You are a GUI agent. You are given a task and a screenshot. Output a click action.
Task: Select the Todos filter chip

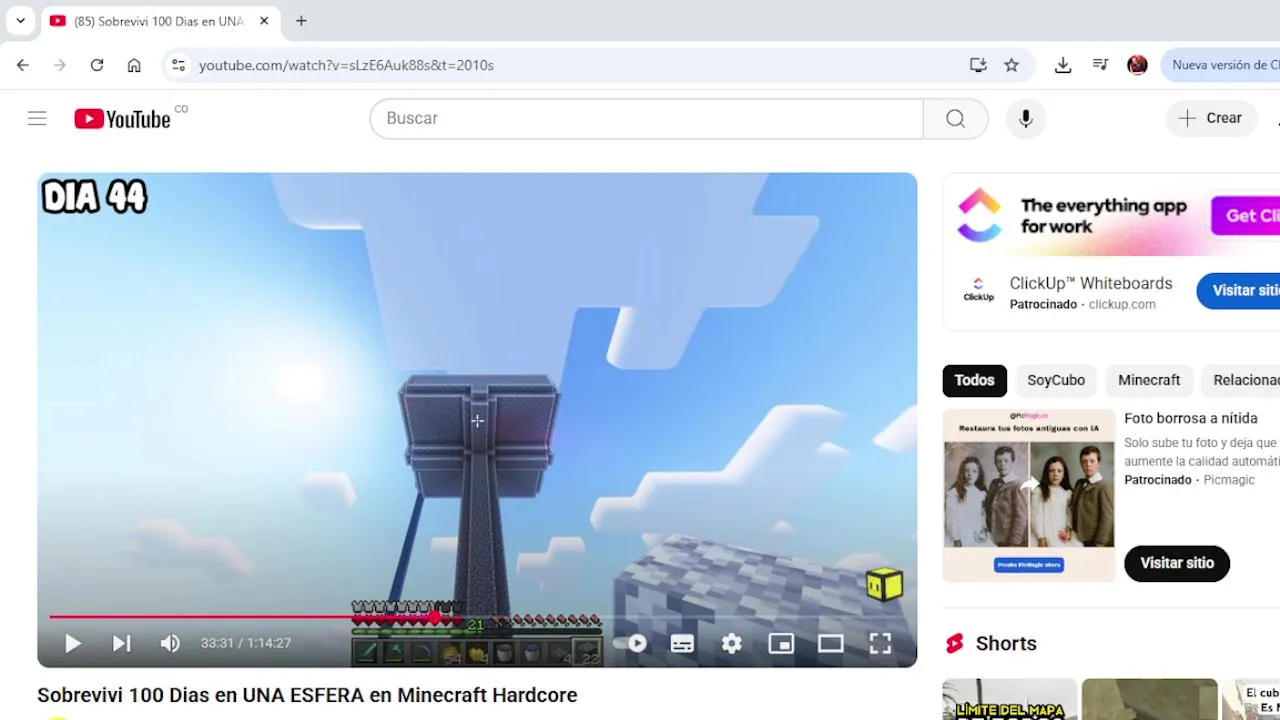pos(974,380)
